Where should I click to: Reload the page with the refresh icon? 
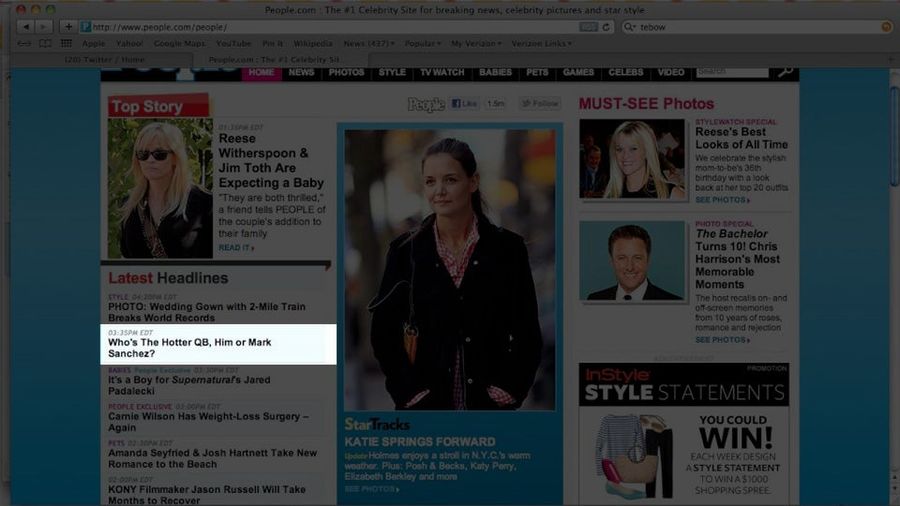pos(606,27)
